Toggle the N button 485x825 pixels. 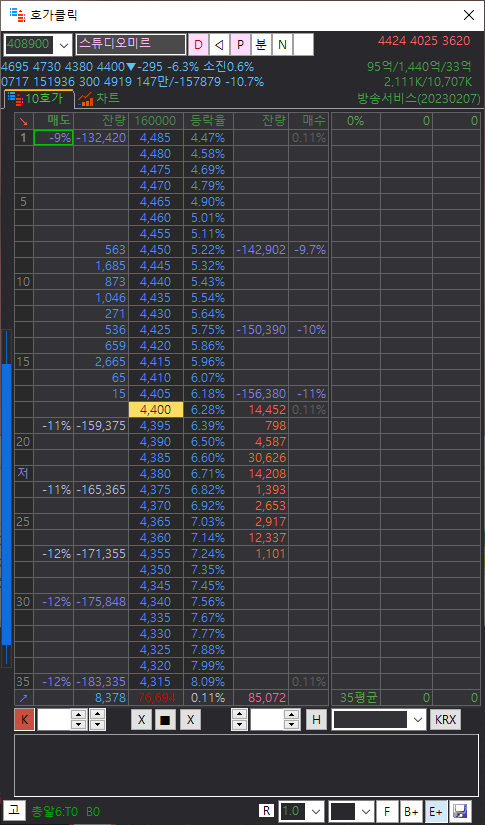click(282, 45)
